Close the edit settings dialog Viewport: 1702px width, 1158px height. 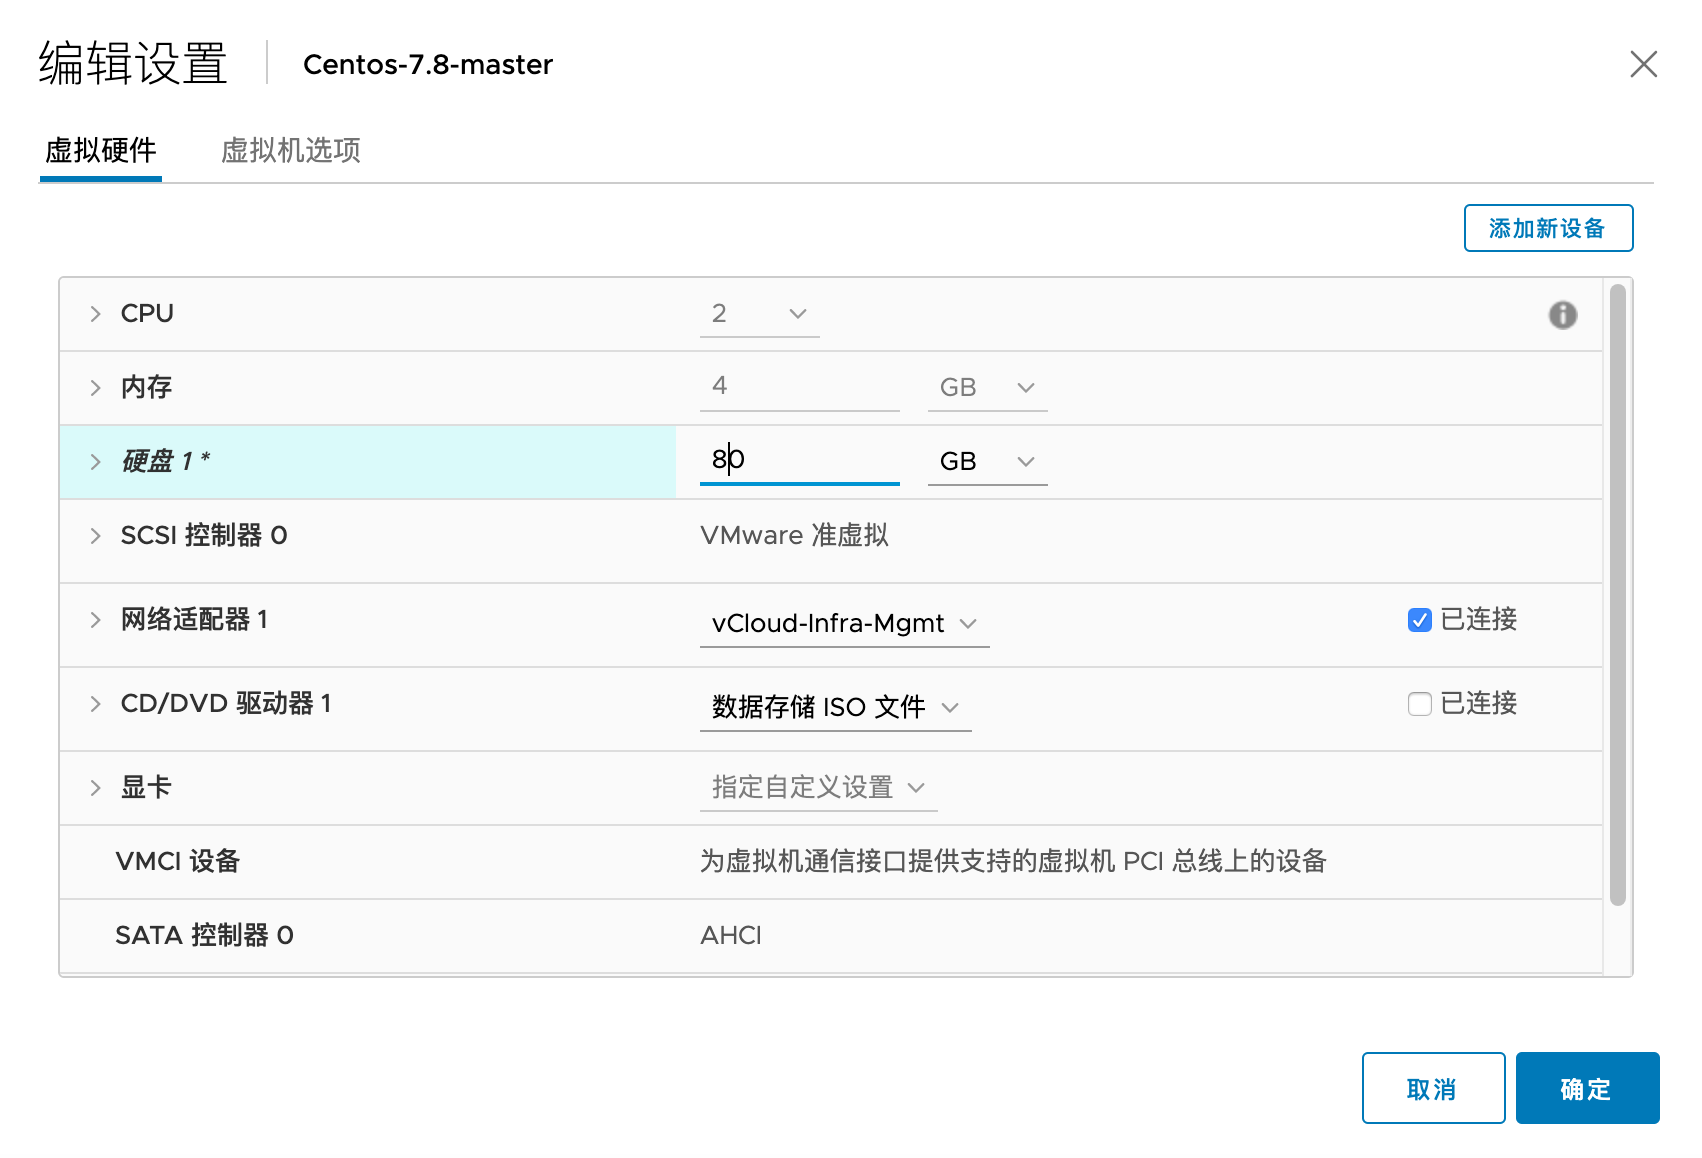[x=1643, y=64]
